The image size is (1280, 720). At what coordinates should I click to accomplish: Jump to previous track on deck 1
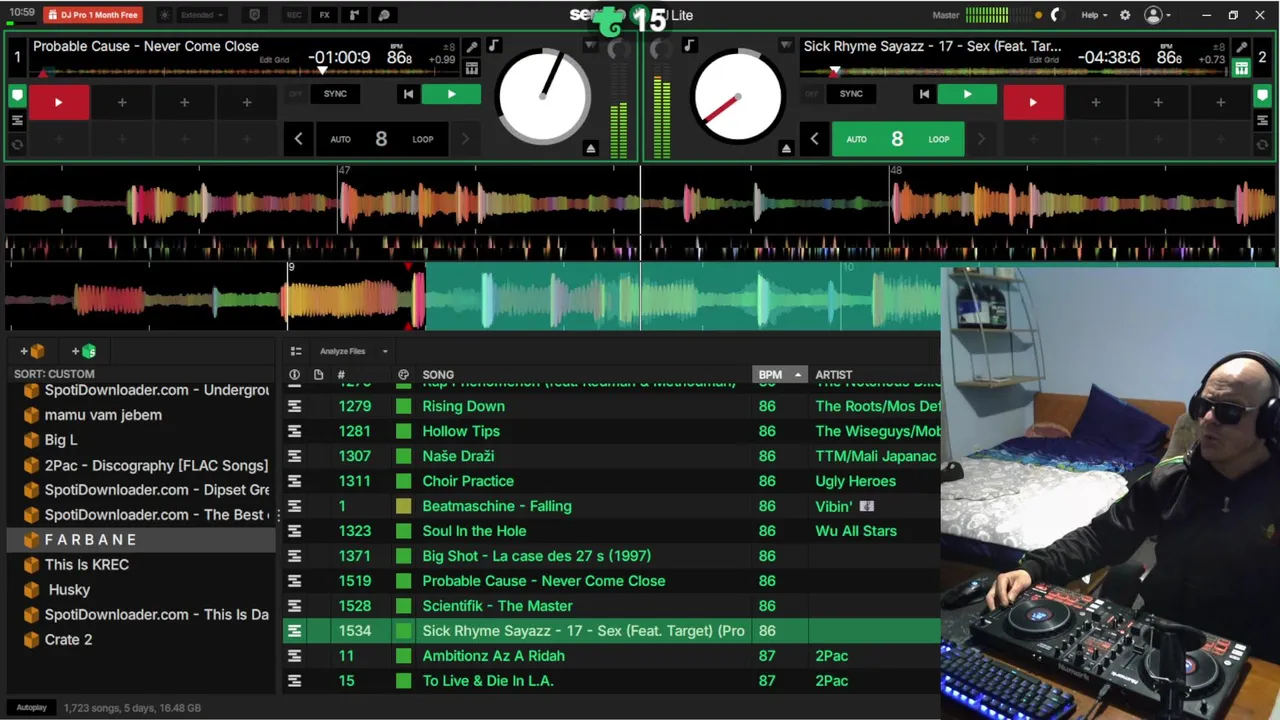click(408, 94)
